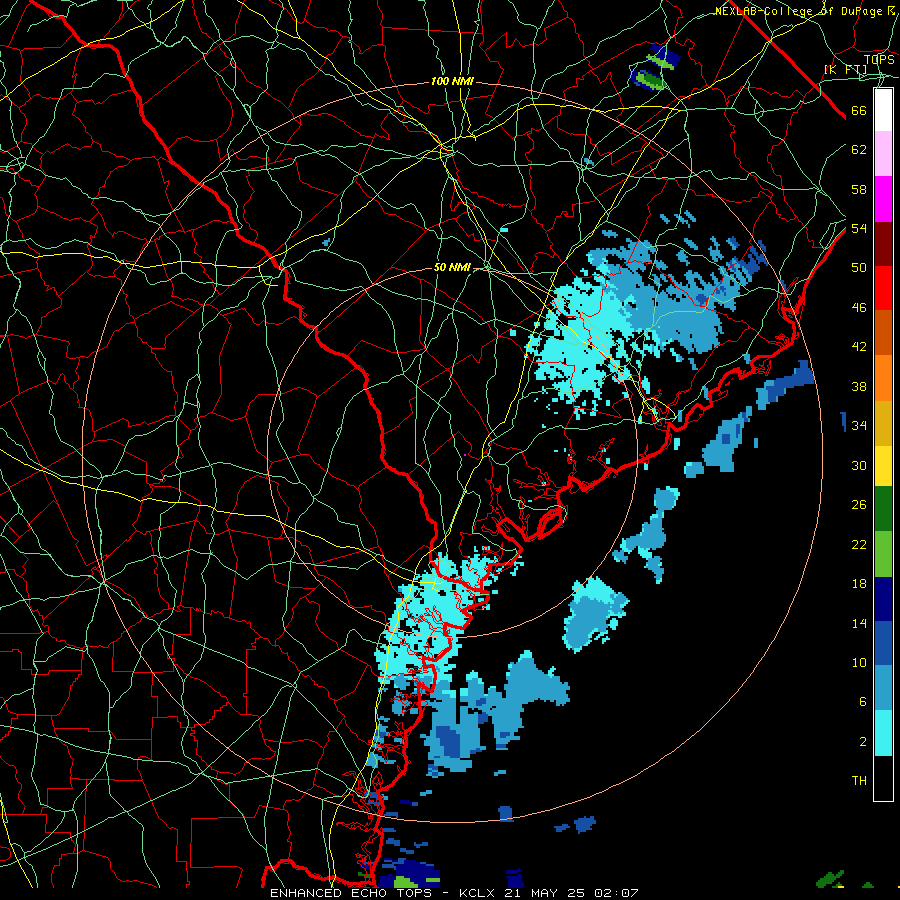Image resolution: width=900 pixels, height=900 pixels.
Task: Select the "K FT" units label
Action: pyautogui.click(x=846, y=70)
